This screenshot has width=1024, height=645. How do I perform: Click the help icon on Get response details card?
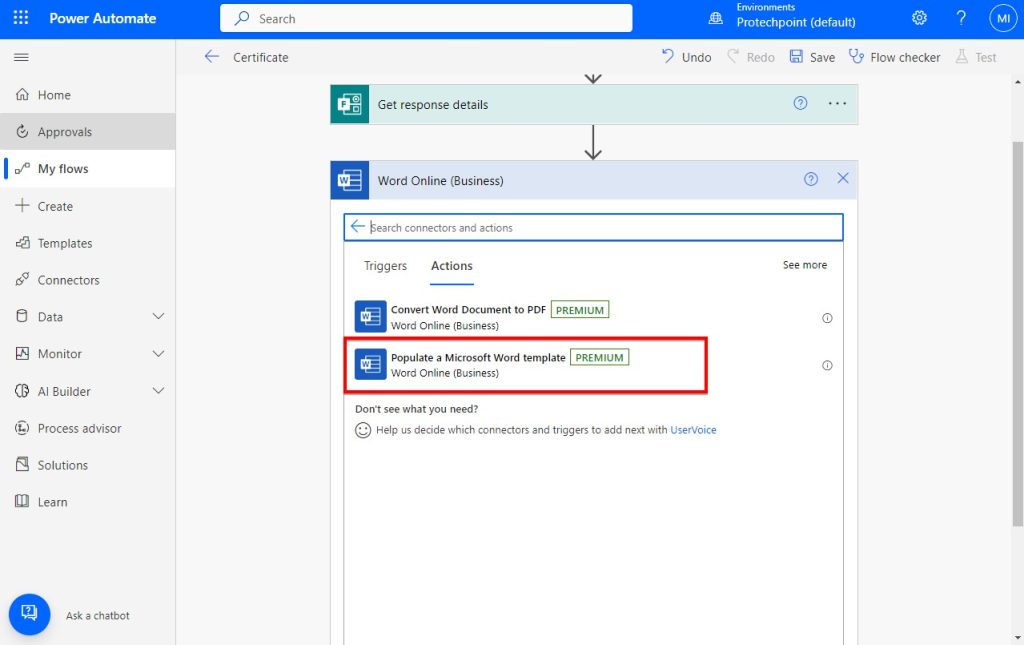tap(800, 104)
